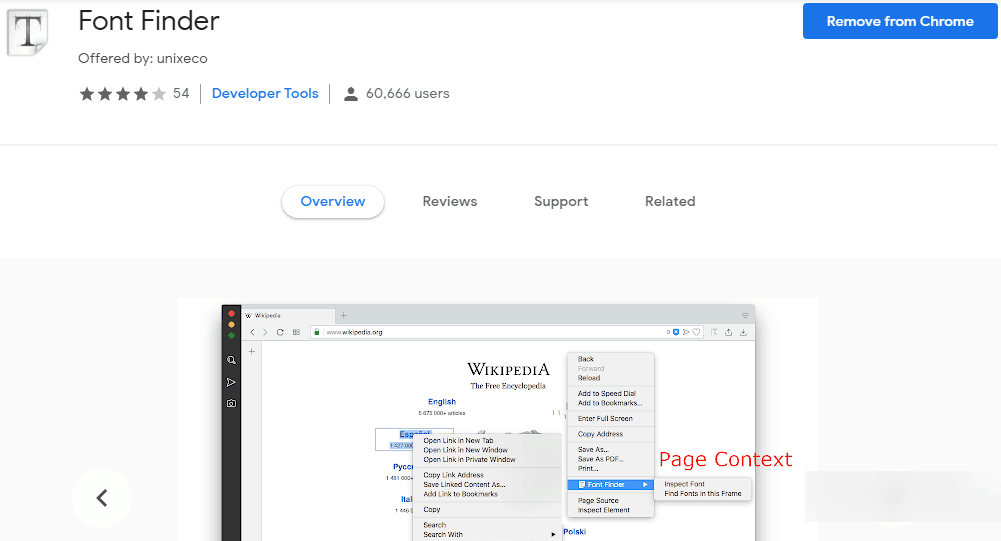The image size is (1001, 541).
Task: Click the 'Offered by: unixeco' text
Action: coord(142,58)
